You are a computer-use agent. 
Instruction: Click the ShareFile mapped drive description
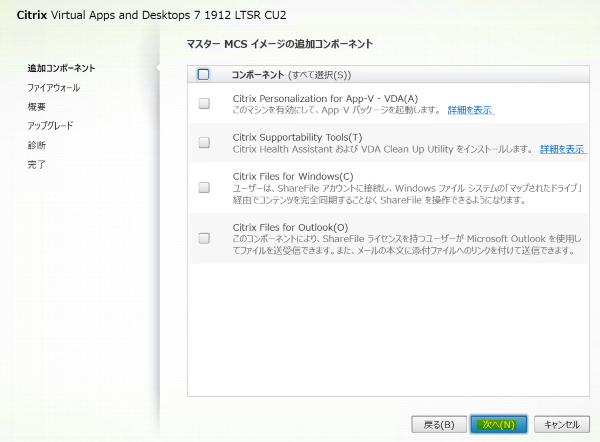tap(408, 194)
